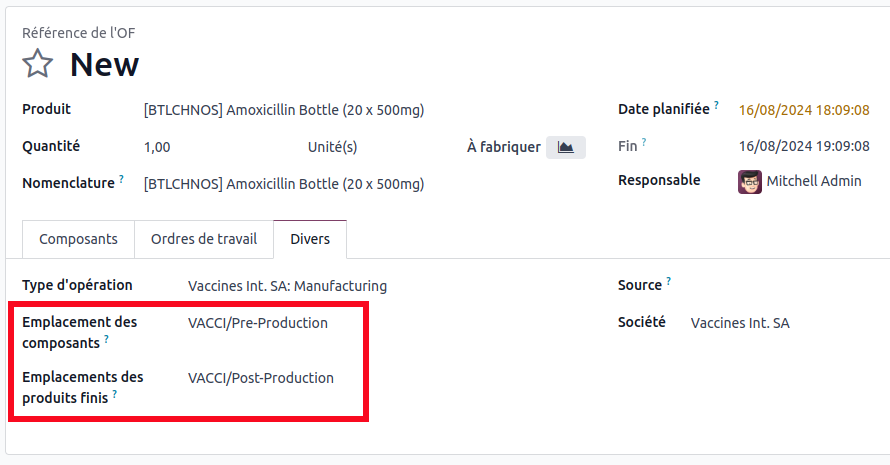
Task: Mark the order as favorite star
Action: 38,64
